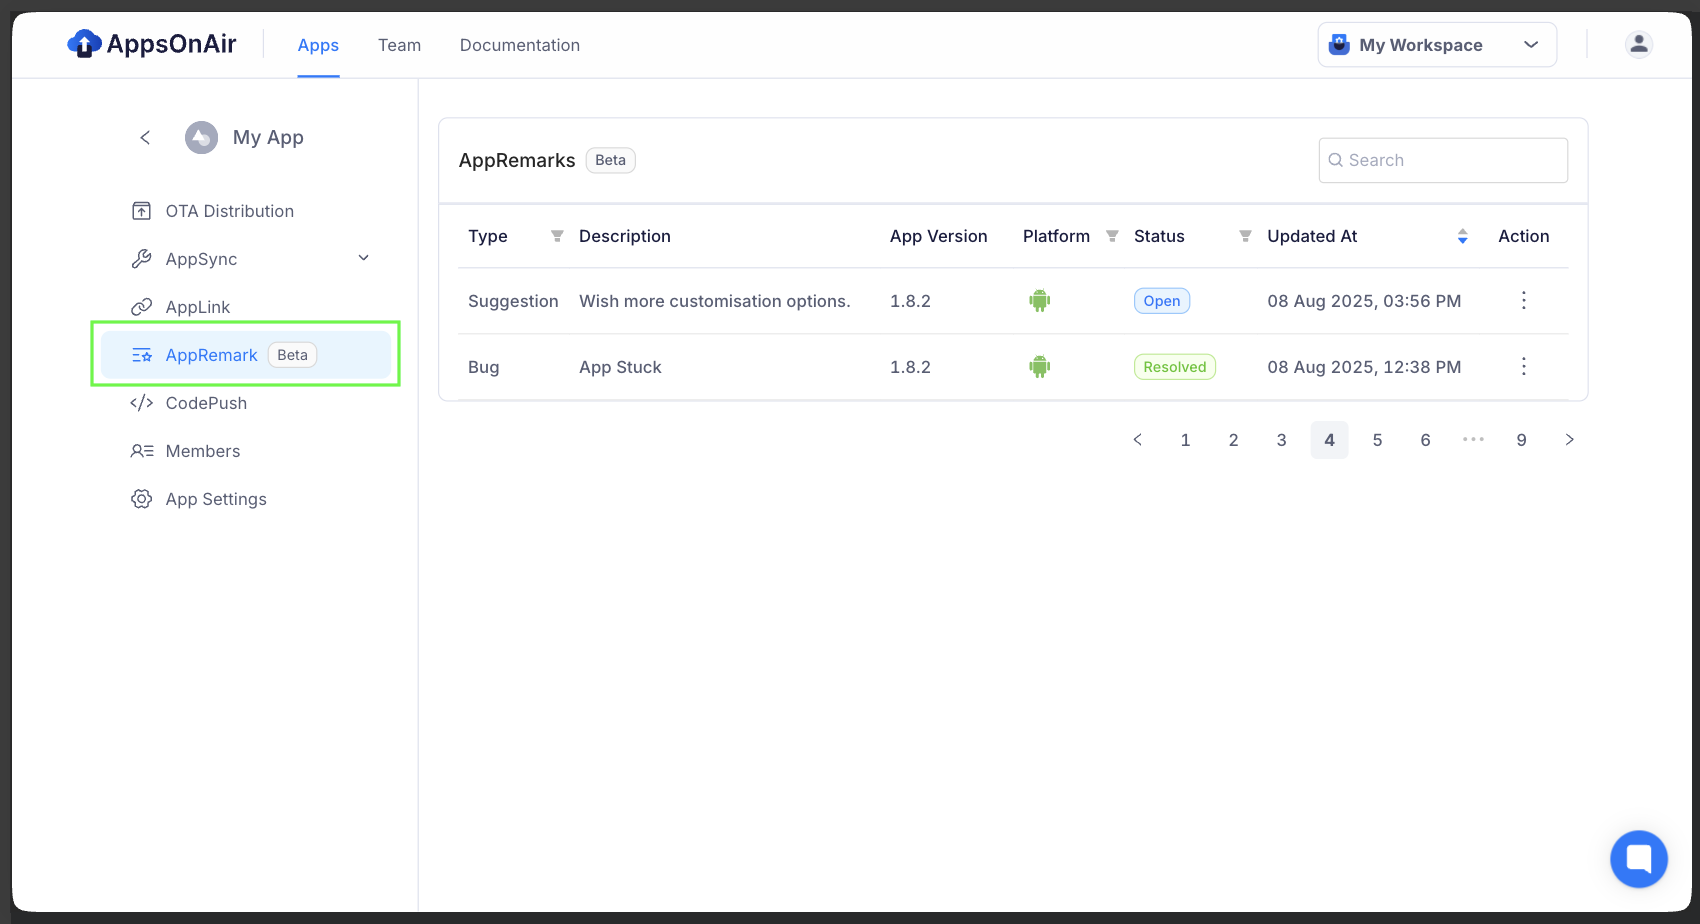Switch to the Team tab
1700x924 pixels.
(399, 45)
